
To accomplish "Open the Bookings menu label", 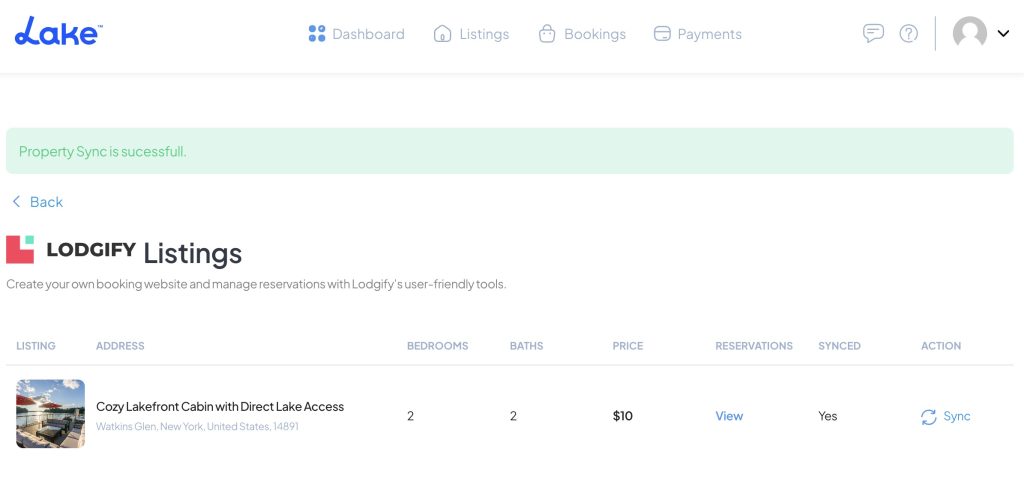I will point(594,34).
